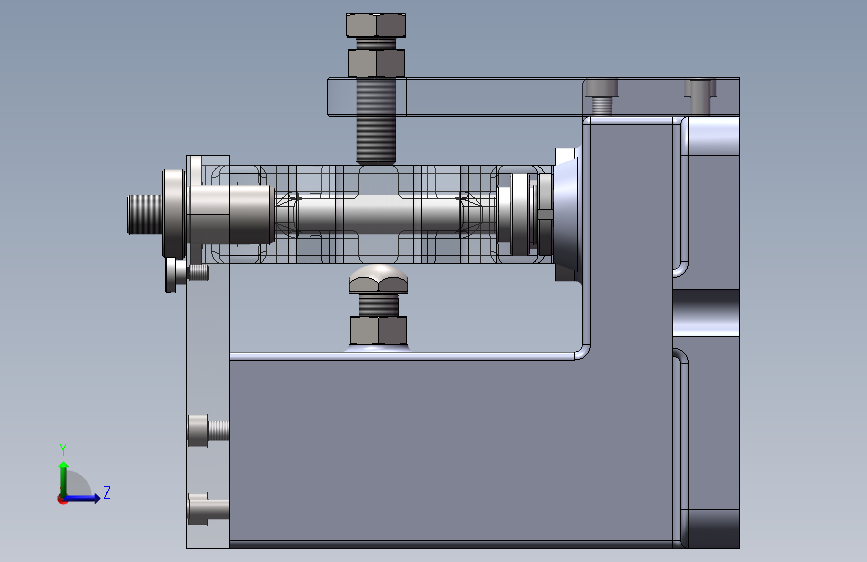Image resolution: width=867 pixels, height=562 pixels.
Task: Select the vertical threaded stud through the top plate
Action: (376, 121)
